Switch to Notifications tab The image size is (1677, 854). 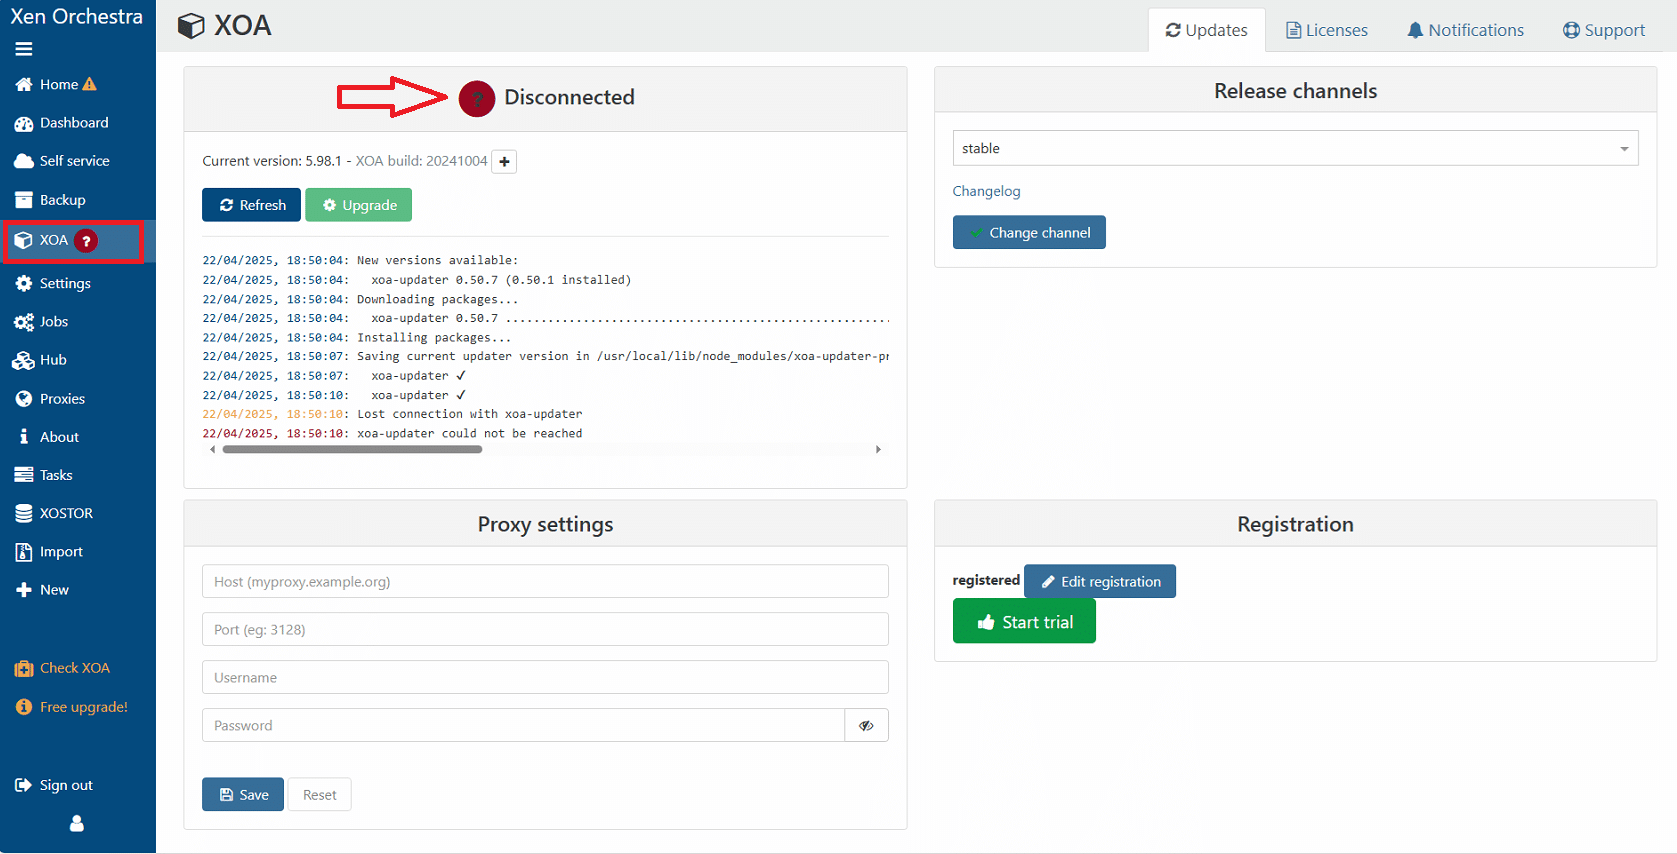point(1465,30)
